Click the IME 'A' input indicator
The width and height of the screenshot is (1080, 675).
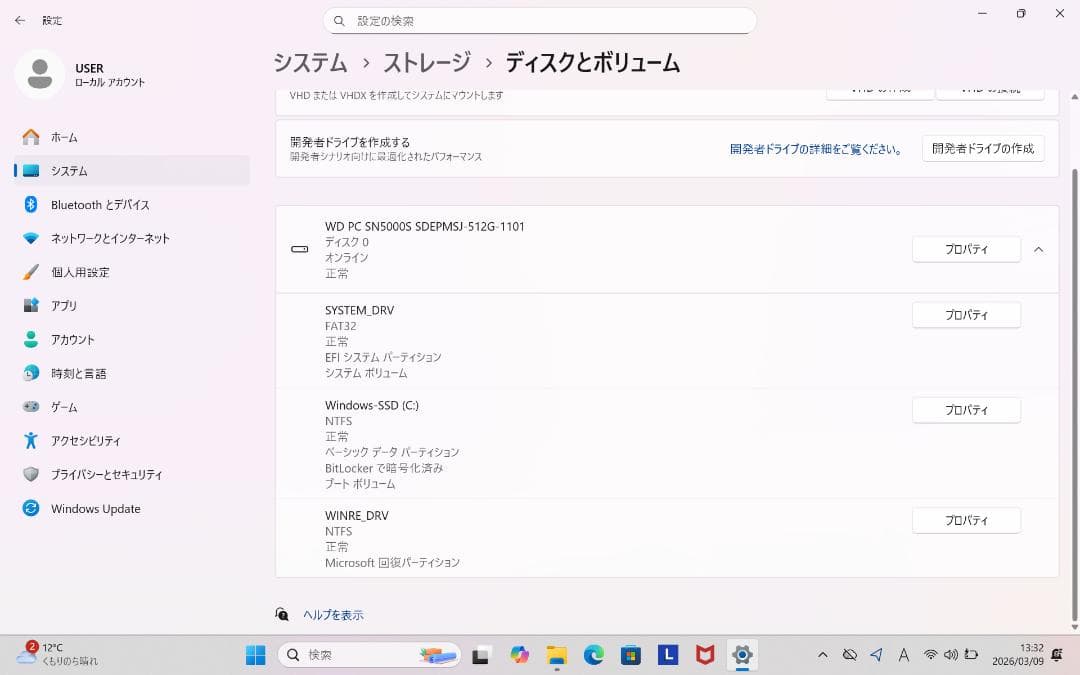(x=904, y=655)
